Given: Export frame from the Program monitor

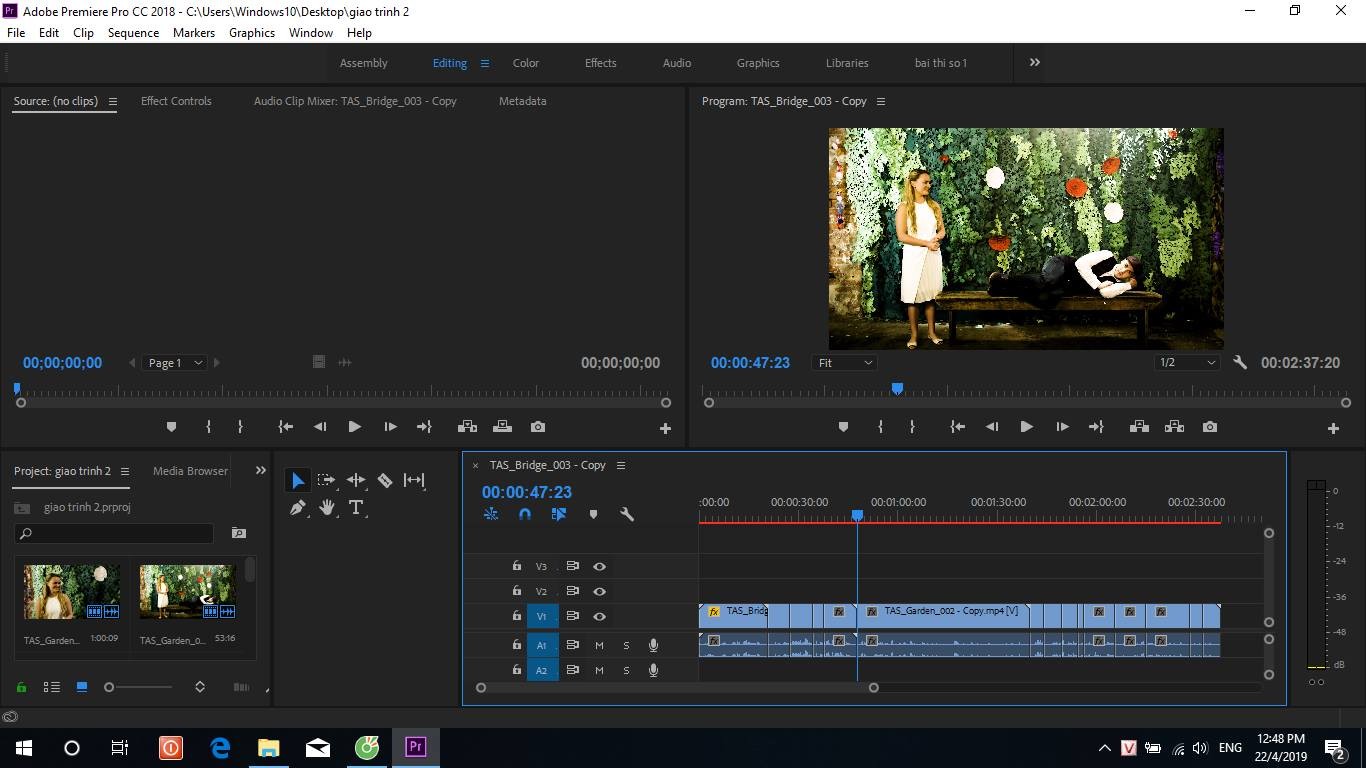Looking at the screenshot, I should (1210, 427).
